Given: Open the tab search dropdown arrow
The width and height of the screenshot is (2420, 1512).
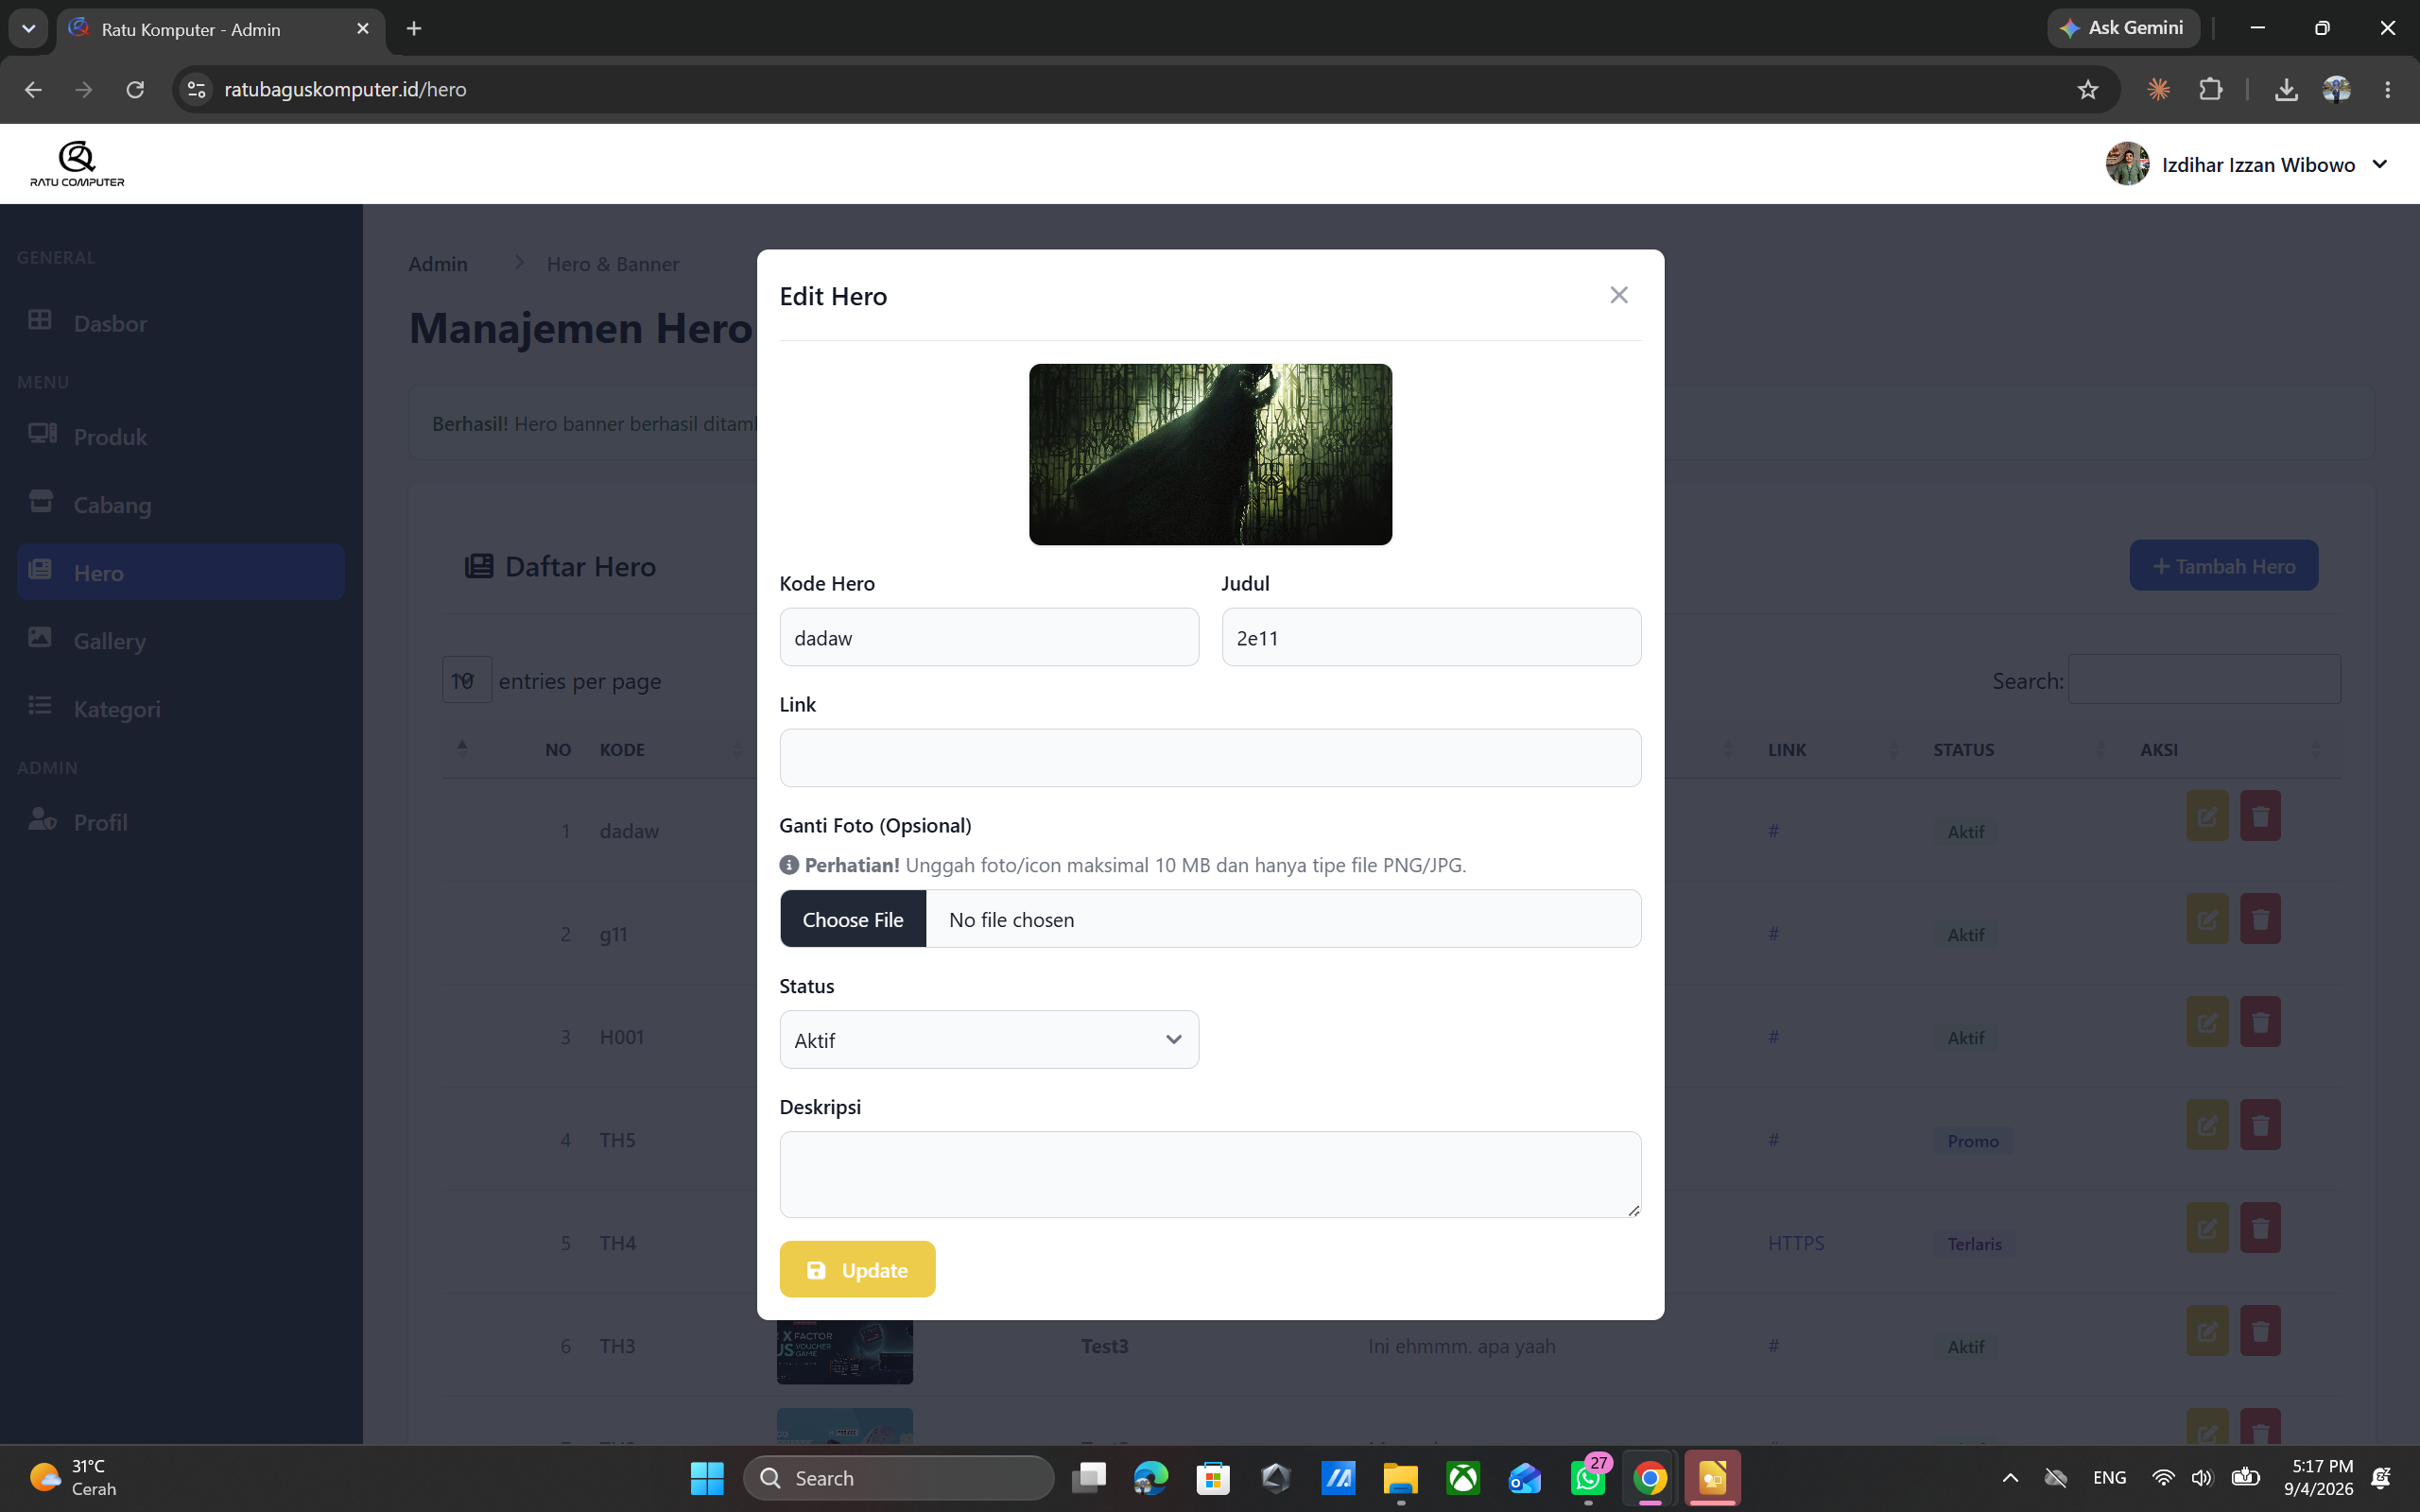Looking at the screenshot, I should point(28,28).
